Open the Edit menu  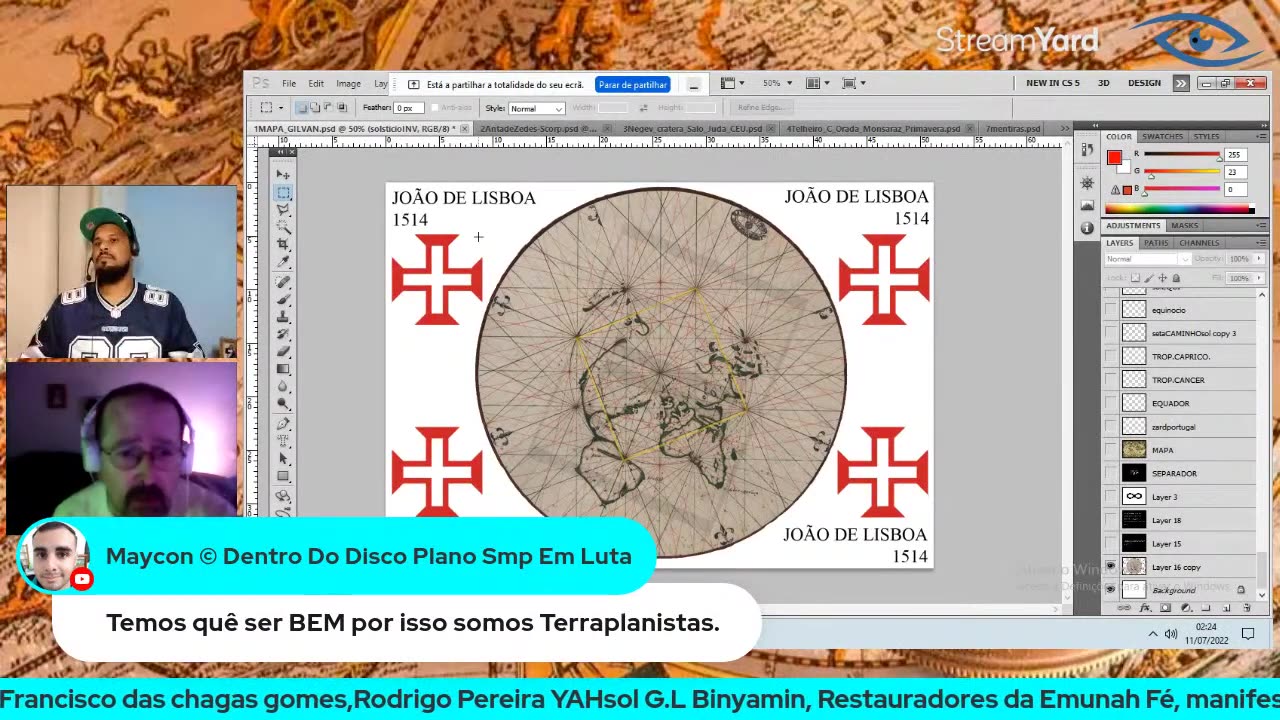click(316, 84)
